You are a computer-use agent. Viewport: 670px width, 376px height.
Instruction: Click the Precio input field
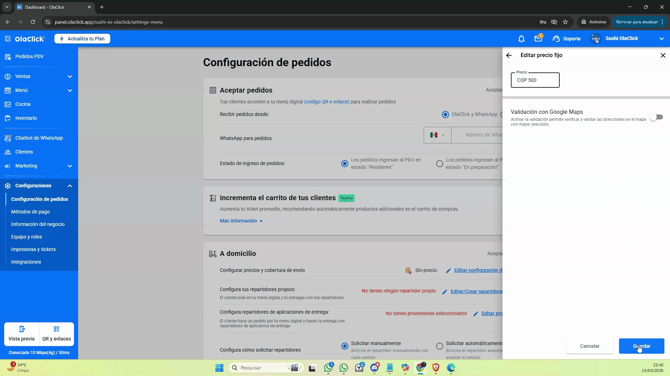click(535, 80)
